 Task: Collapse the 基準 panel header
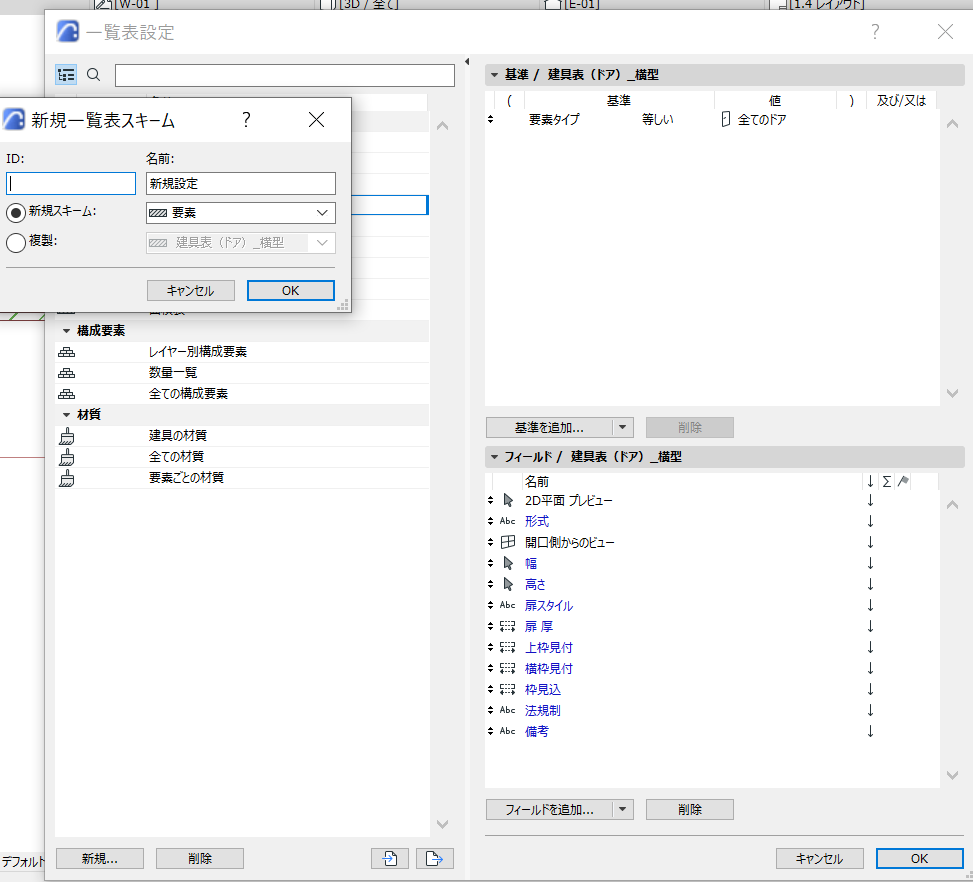coord(495,75)
